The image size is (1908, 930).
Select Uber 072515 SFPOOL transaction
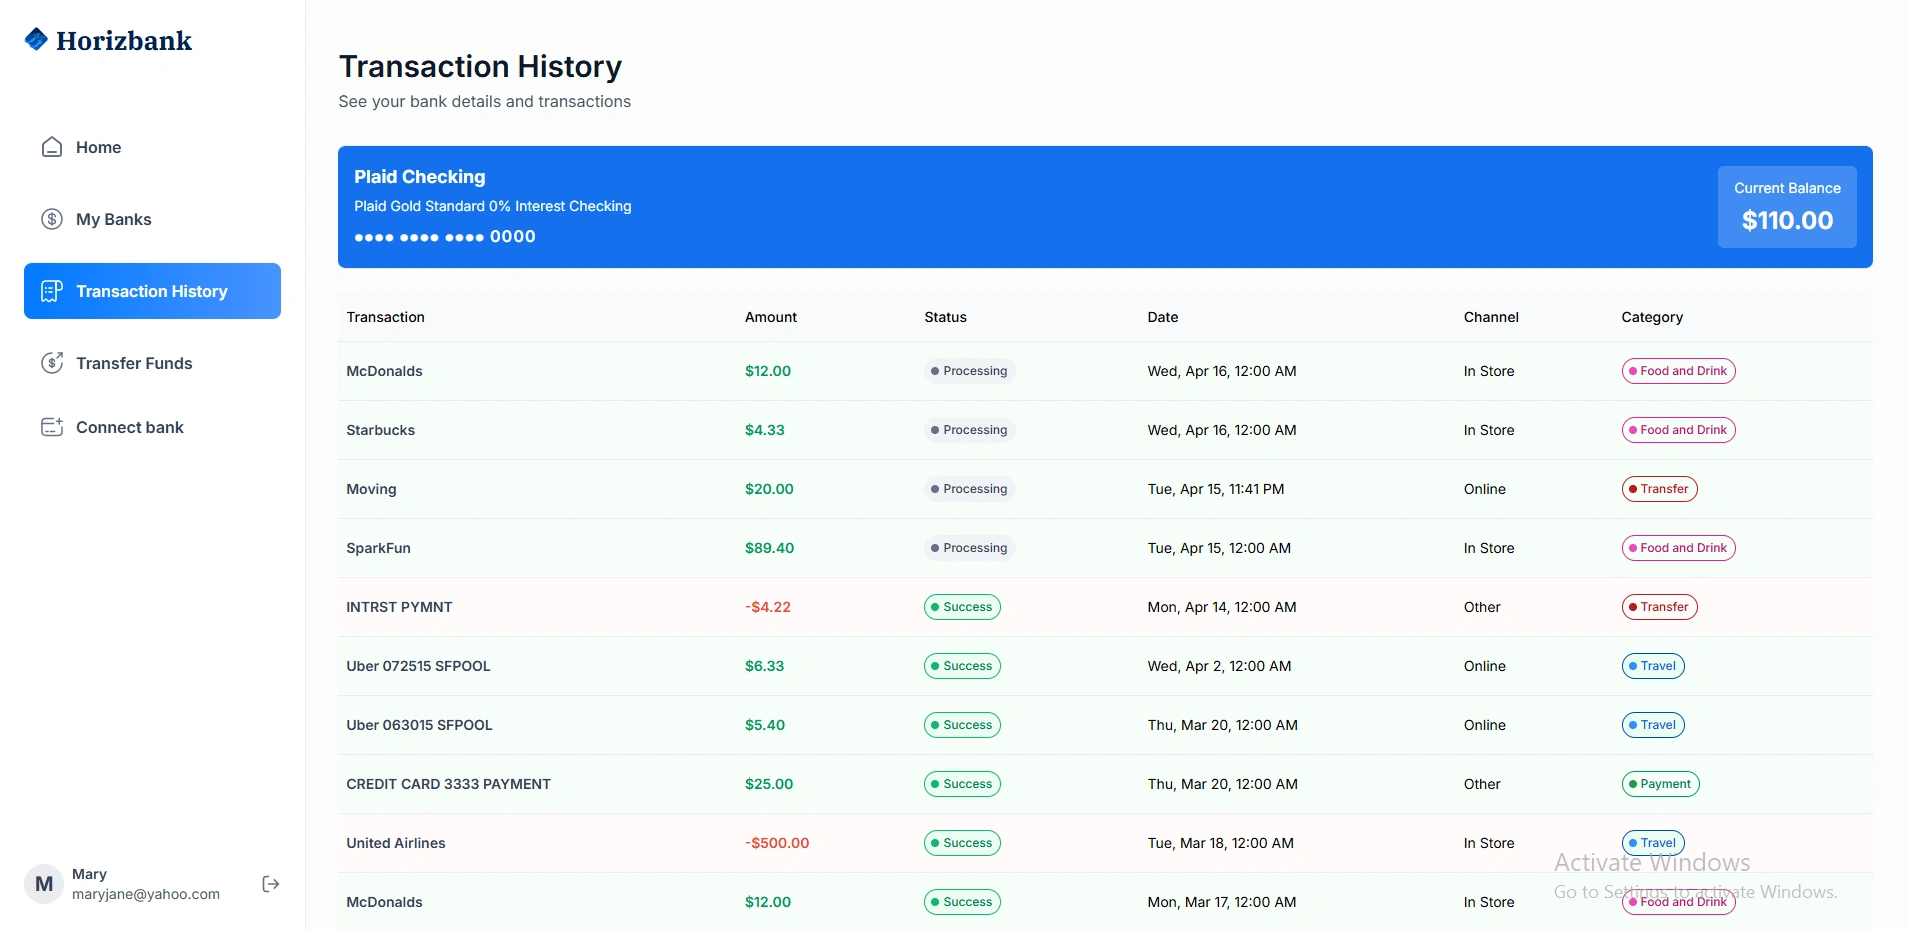(418, 666)
